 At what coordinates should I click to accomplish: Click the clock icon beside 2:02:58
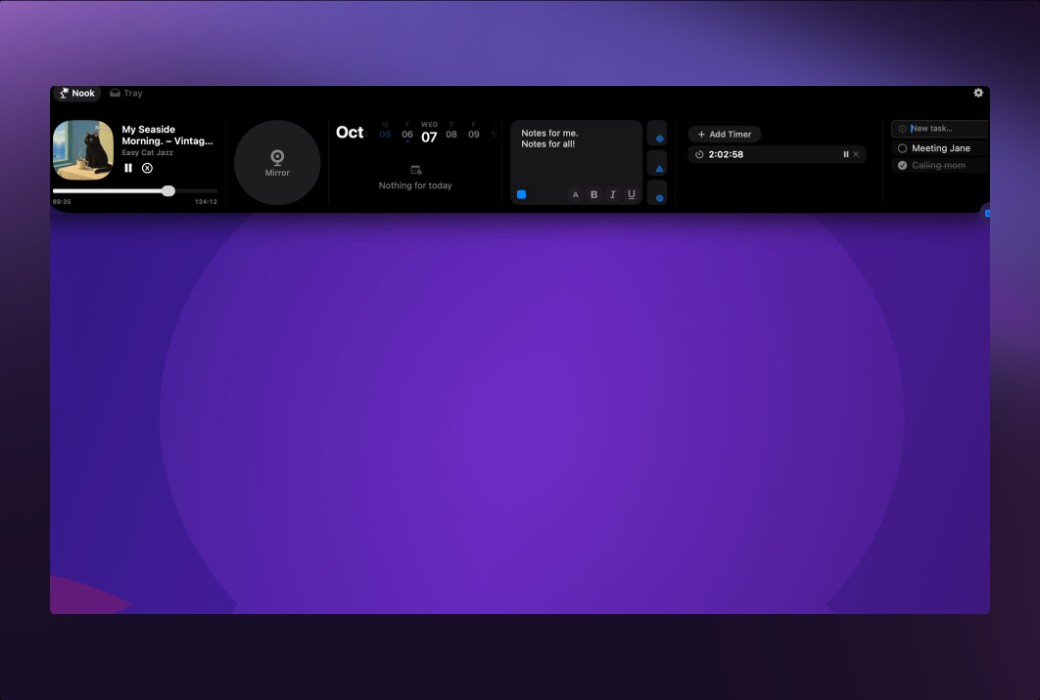click(x=699, y=155)
